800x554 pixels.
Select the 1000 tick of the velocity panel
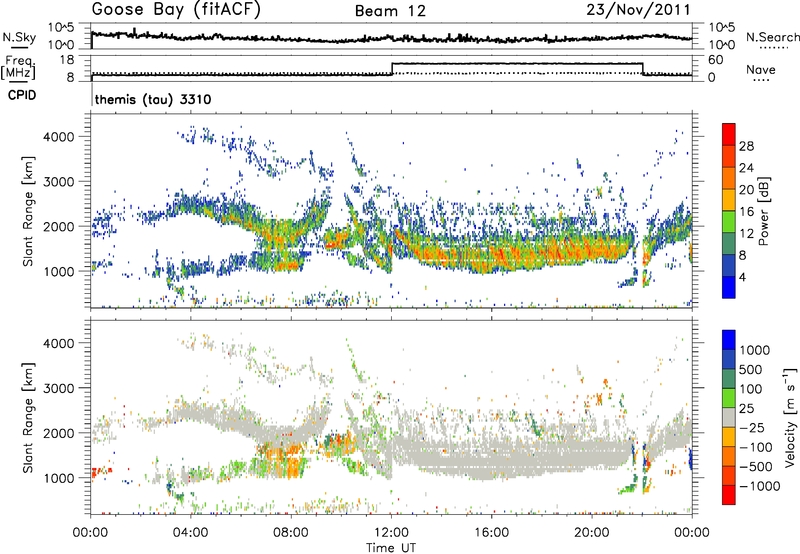pos(58,478)
